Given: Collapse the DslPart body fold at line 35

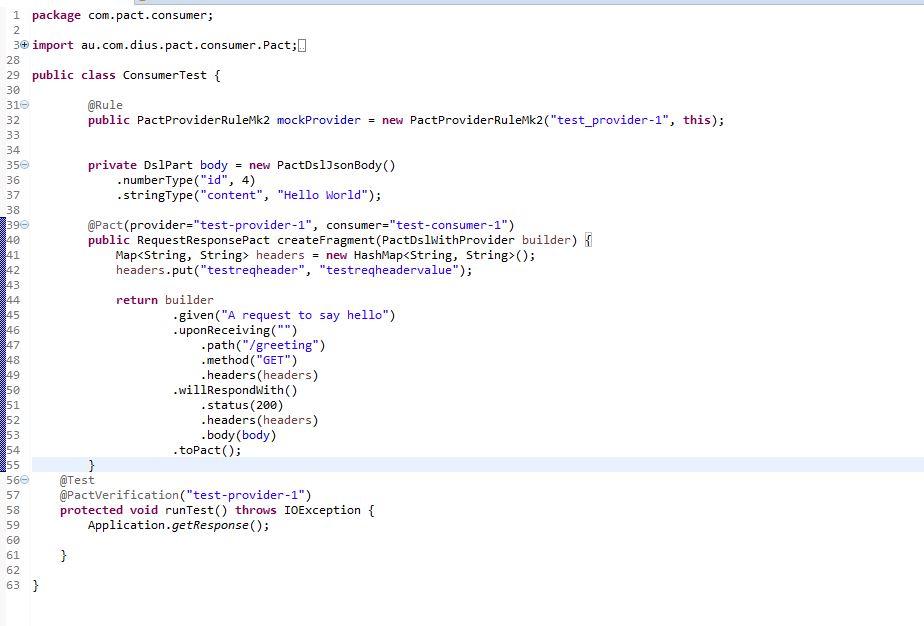Looking at the screenshot, I should [x=25, y=165].
